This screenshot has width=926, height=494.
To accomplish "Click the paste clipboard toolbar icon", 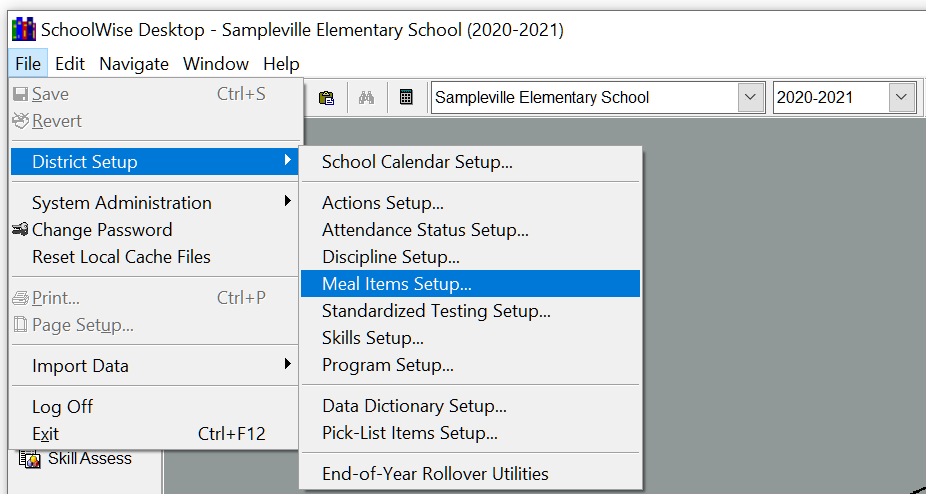I will 327,98.
